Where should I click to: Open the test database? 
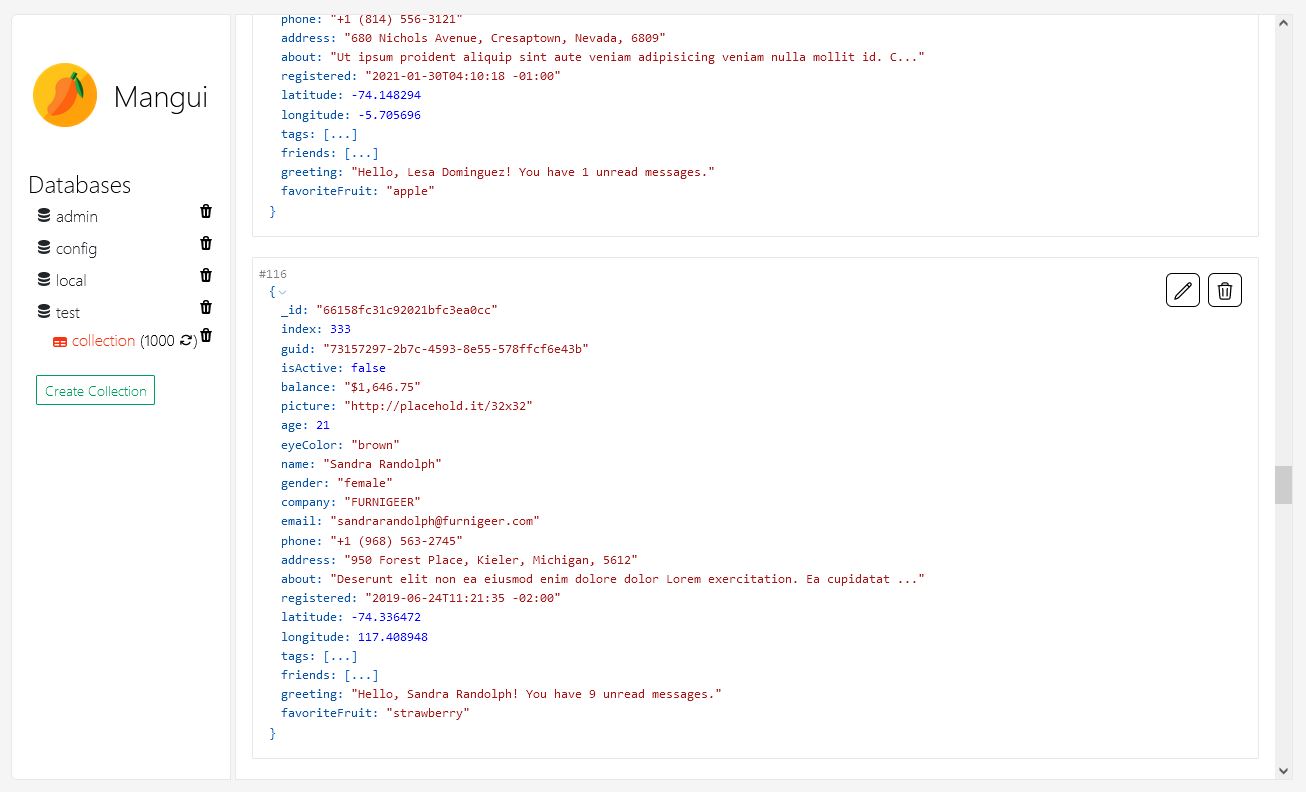click(68, 312)
